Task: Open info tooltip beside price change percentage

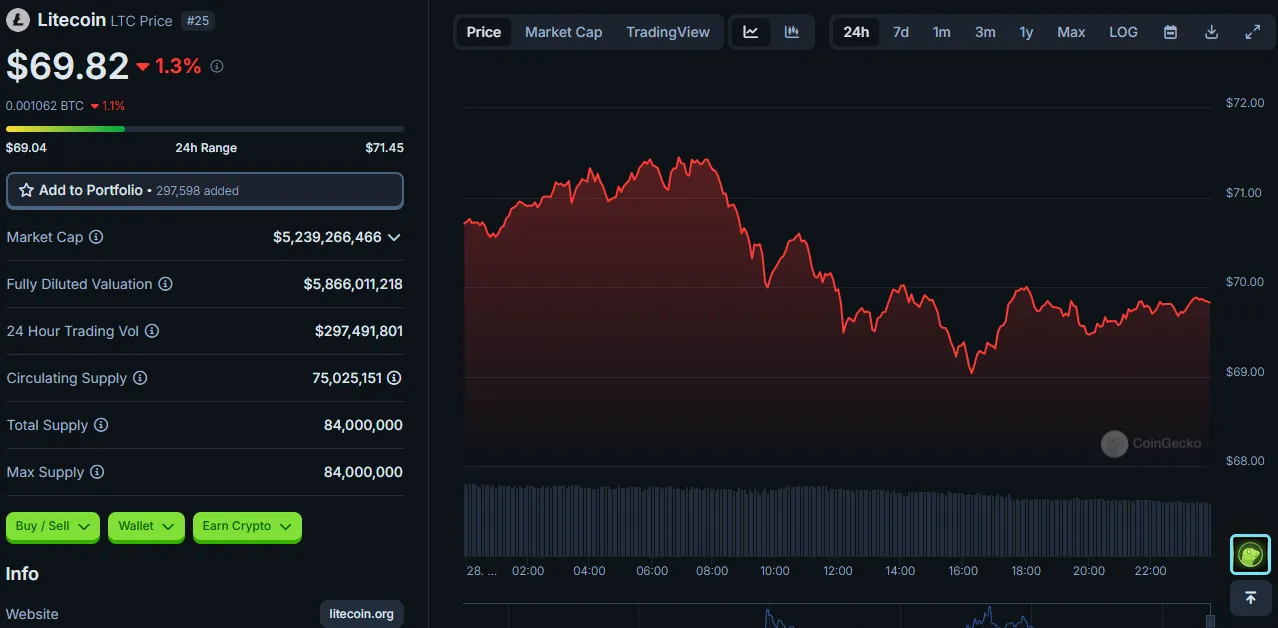Action: coord(217,66)
